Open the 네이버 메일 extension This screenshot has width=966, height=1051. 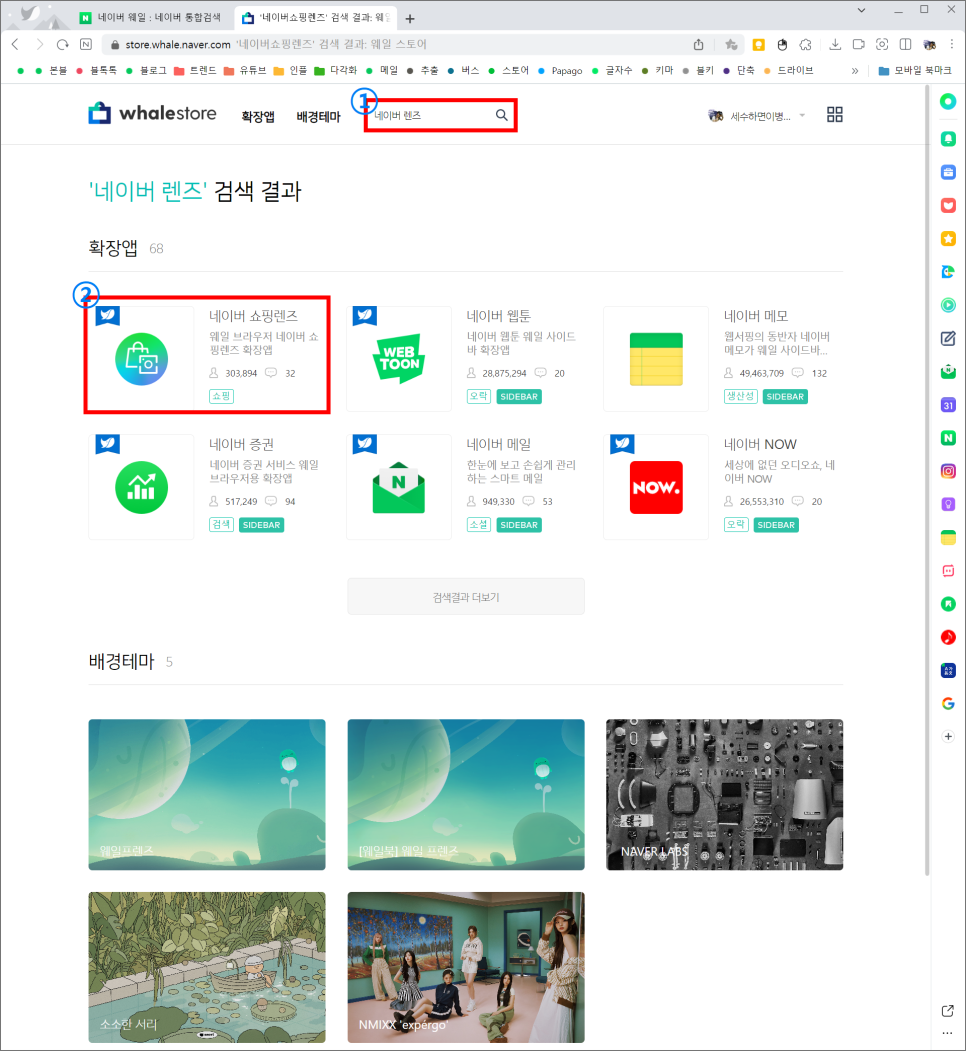pos(465,487)
